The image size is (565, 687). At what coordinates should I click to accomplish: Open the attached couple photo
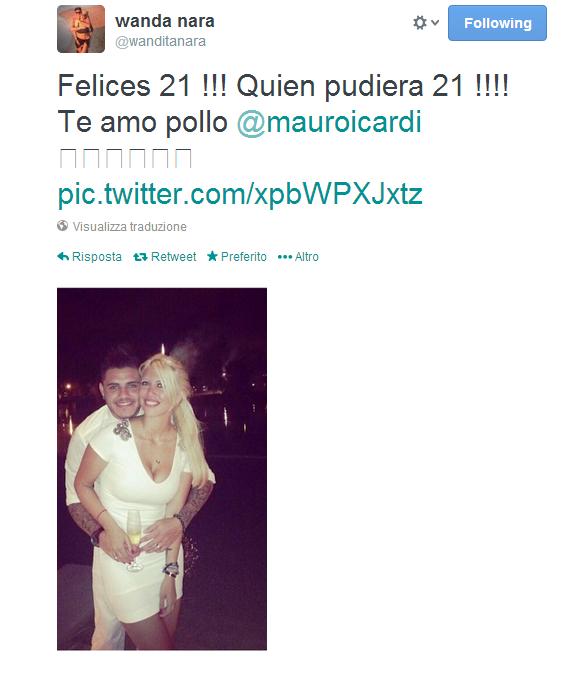coord(162,469)
